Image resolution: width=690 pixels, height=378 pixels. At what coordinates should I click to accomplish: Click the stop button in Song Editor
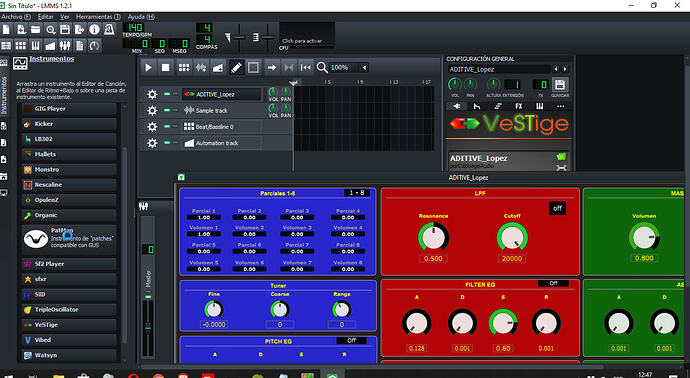[x=165, y=67]
